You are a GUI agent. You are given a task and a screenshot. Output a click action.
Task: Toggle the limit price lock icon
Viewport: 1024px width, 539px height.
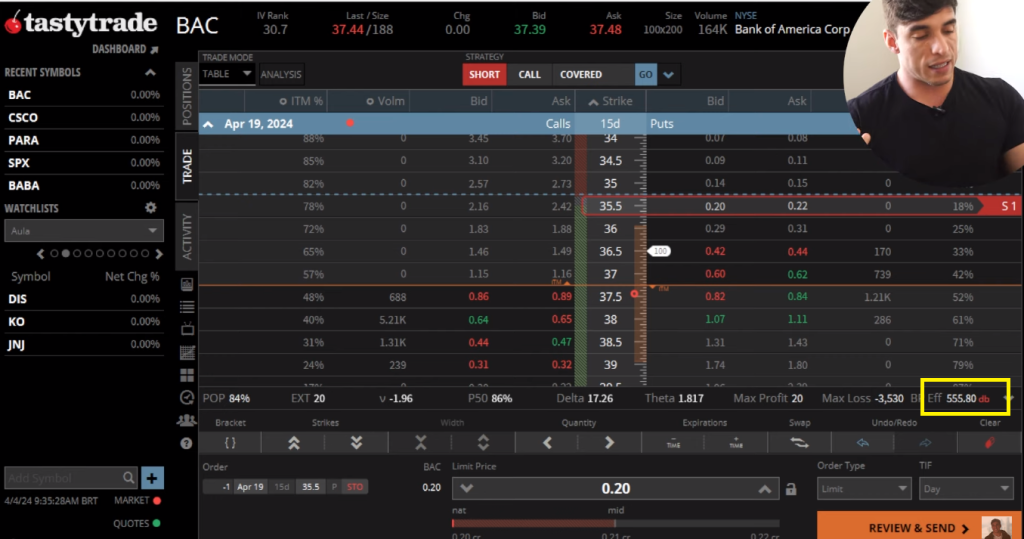(x=791, y=489)
